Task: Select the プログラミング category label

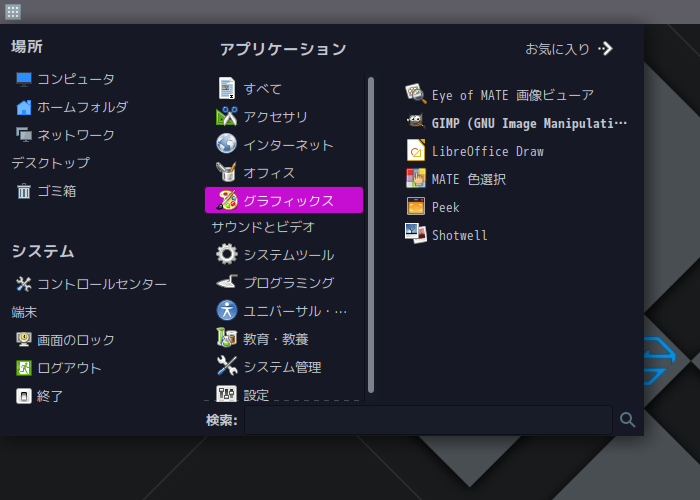Action: [x=289, y=283]
